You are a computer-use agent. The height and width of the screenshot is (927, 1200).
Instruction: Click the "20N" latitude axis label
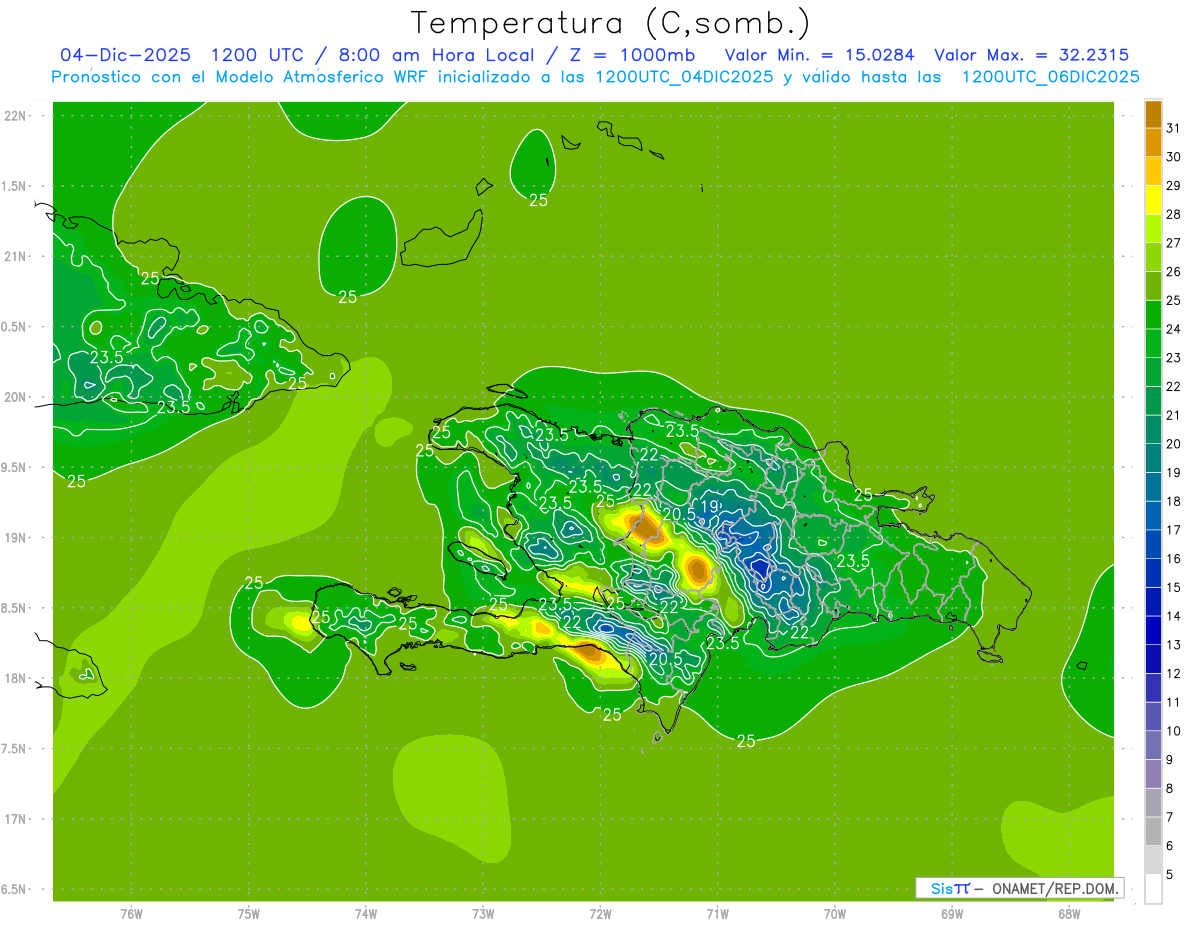coord(15,397)
